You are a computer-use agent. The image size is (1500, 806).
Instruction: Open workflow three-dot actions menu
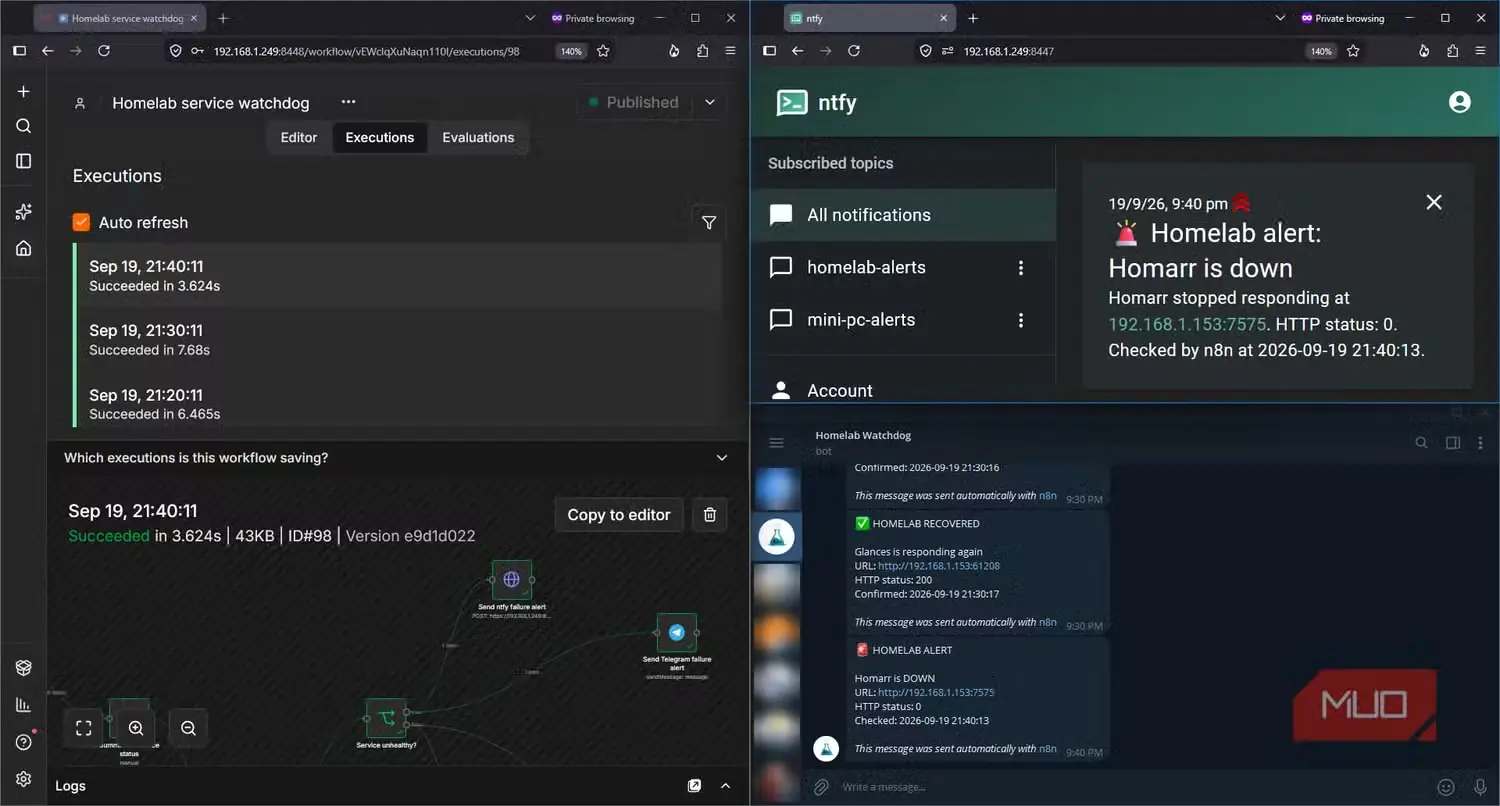tap(348, 102)
